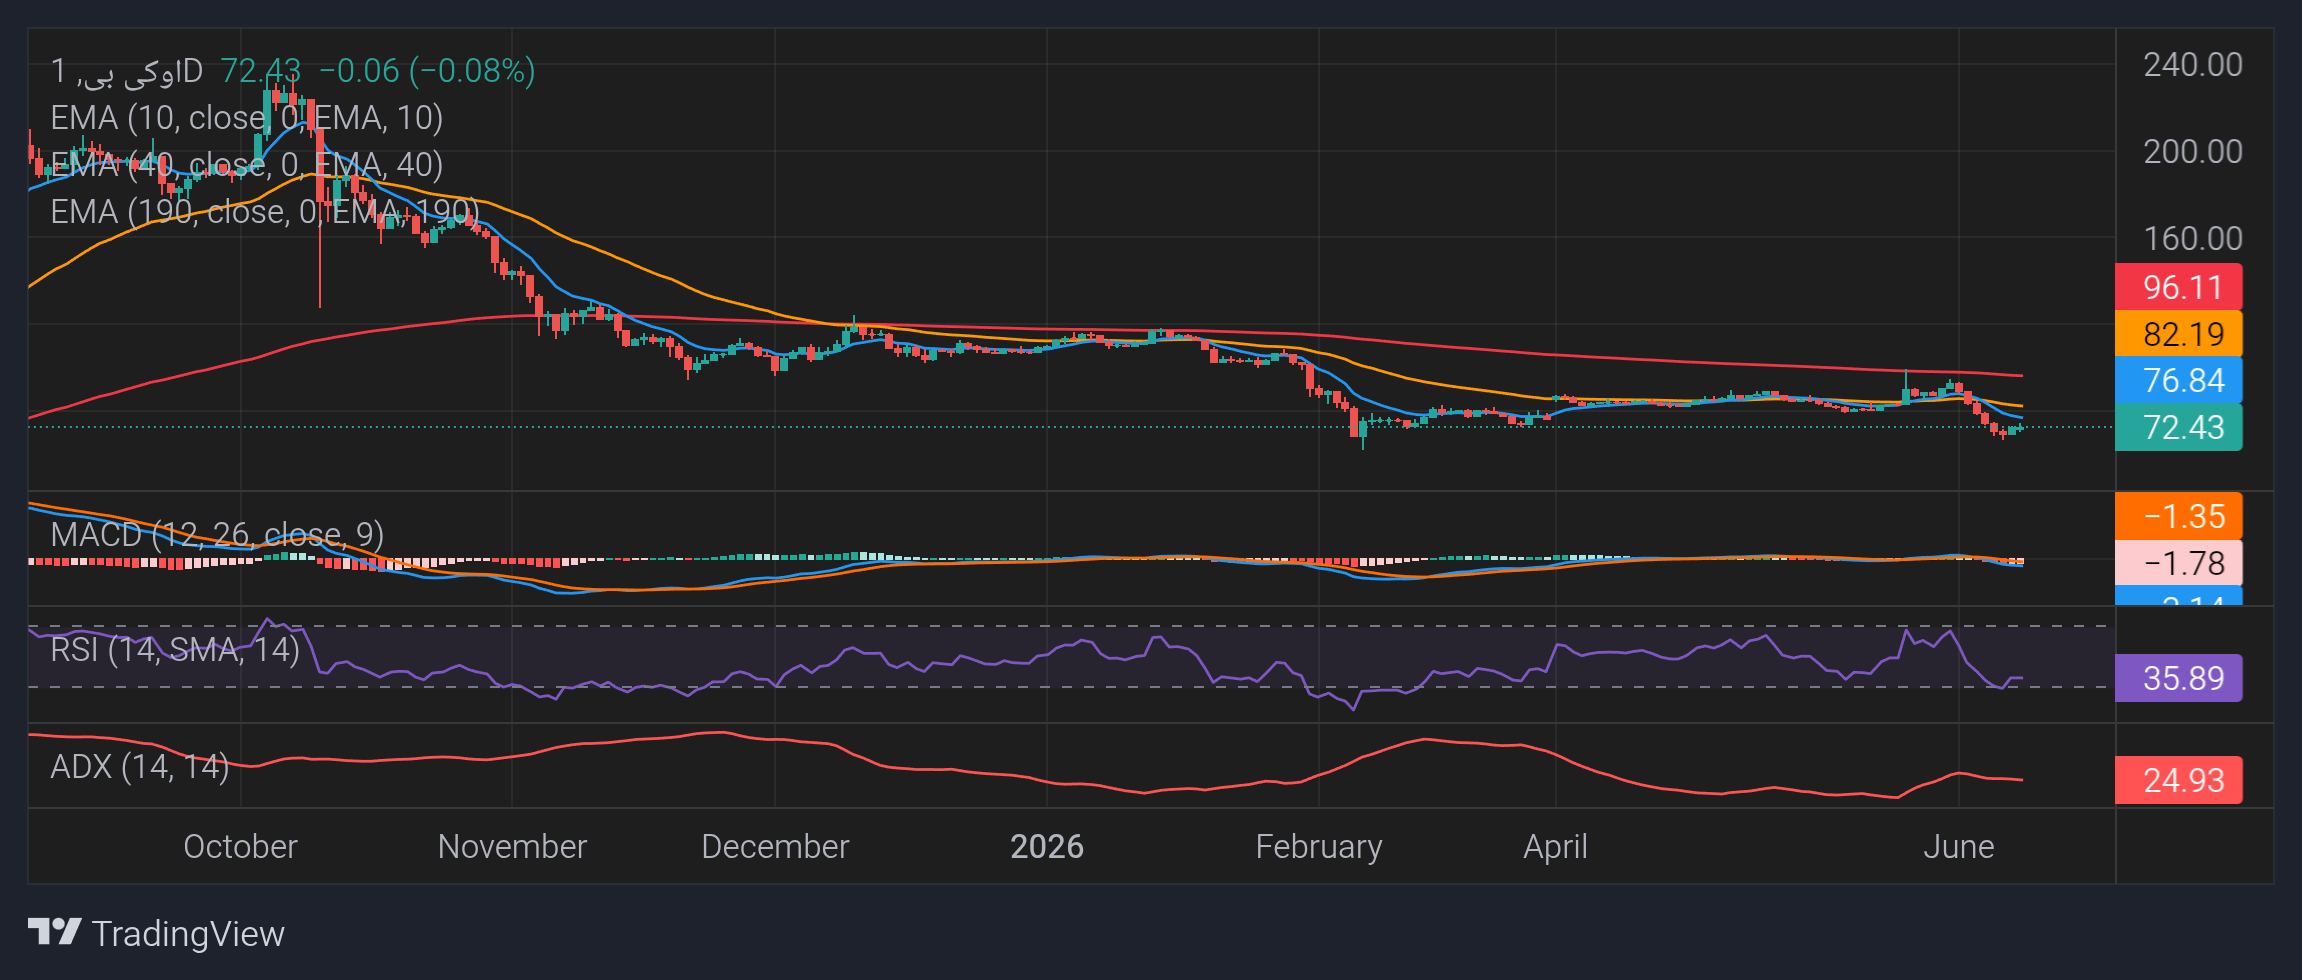2302x980 pixels.
Task: Click June on the time axis
Action: (x=1959, y=847)
